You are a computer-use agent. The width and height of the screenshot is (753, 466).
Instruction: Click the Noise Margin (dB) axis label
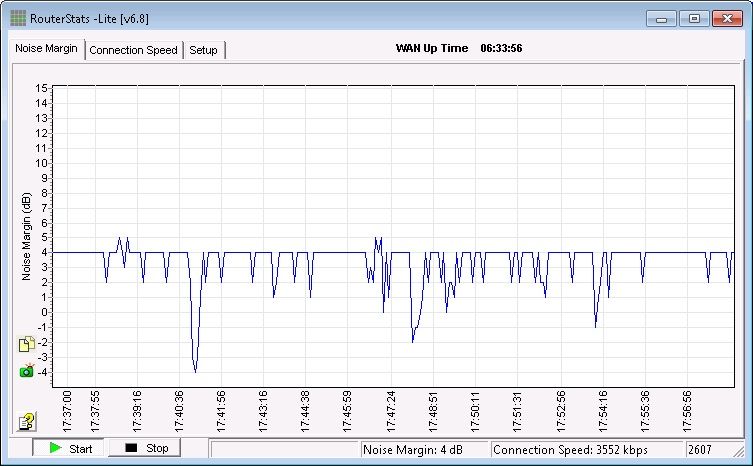pyautogui.click(x=26, y=236)
